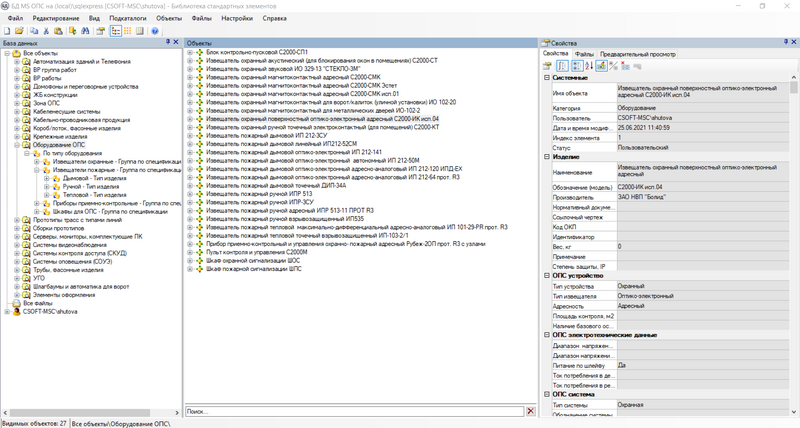This screenshot has height=428, width=800.
Task: Open the Подкаталоги menu
Action: pyautogui.click(x=127, y=18)
